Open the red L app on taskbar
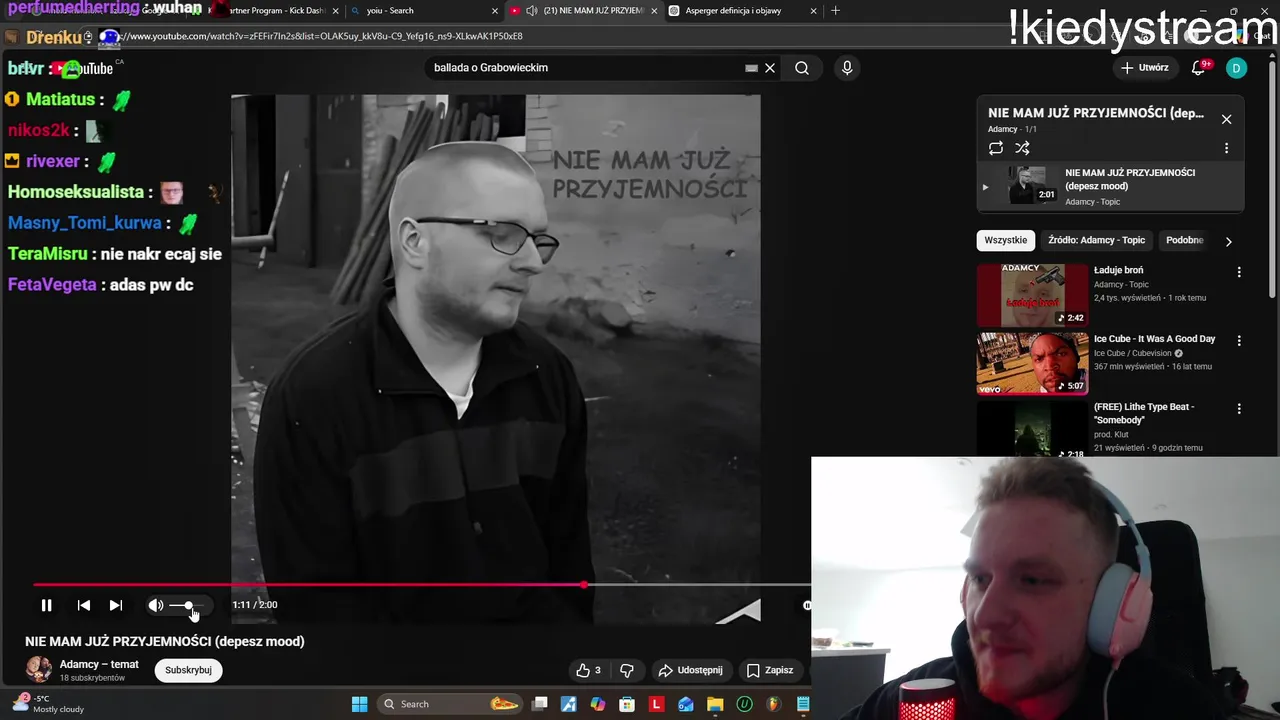This screenshot has height=720, width=1280. point(656,704)
